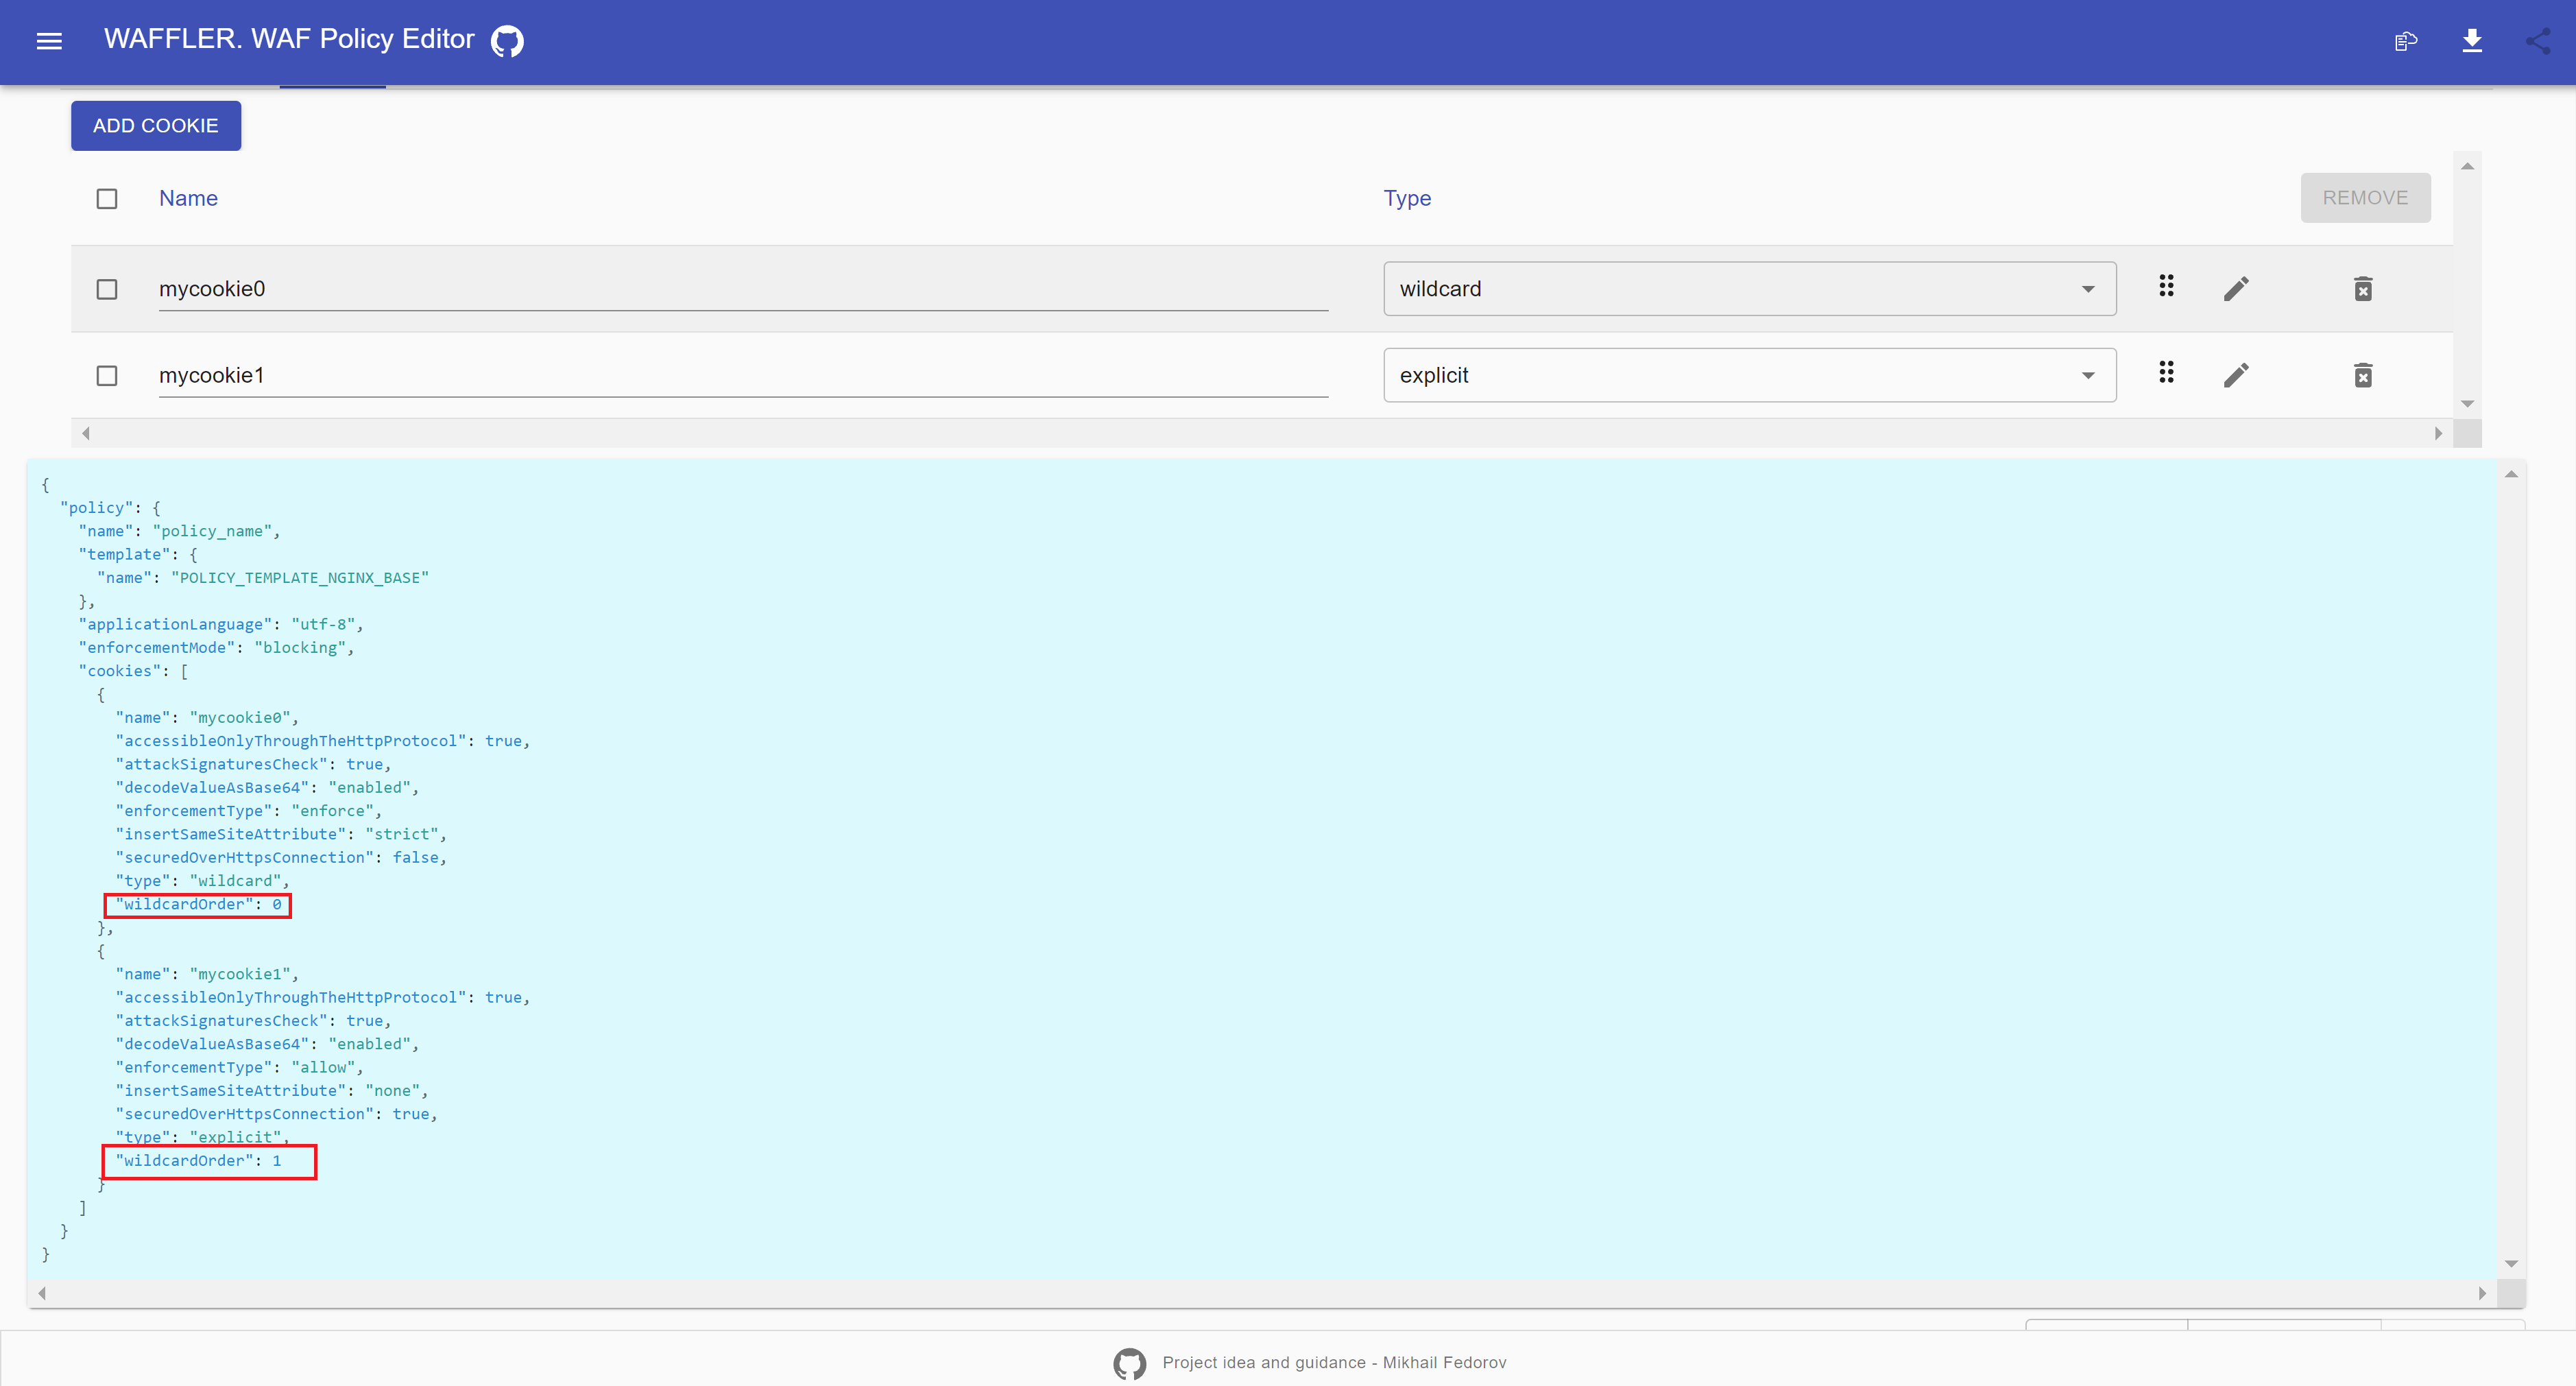
Task: Edit the mycookie0 cookie settings
Action: [x=2237, y=288]
